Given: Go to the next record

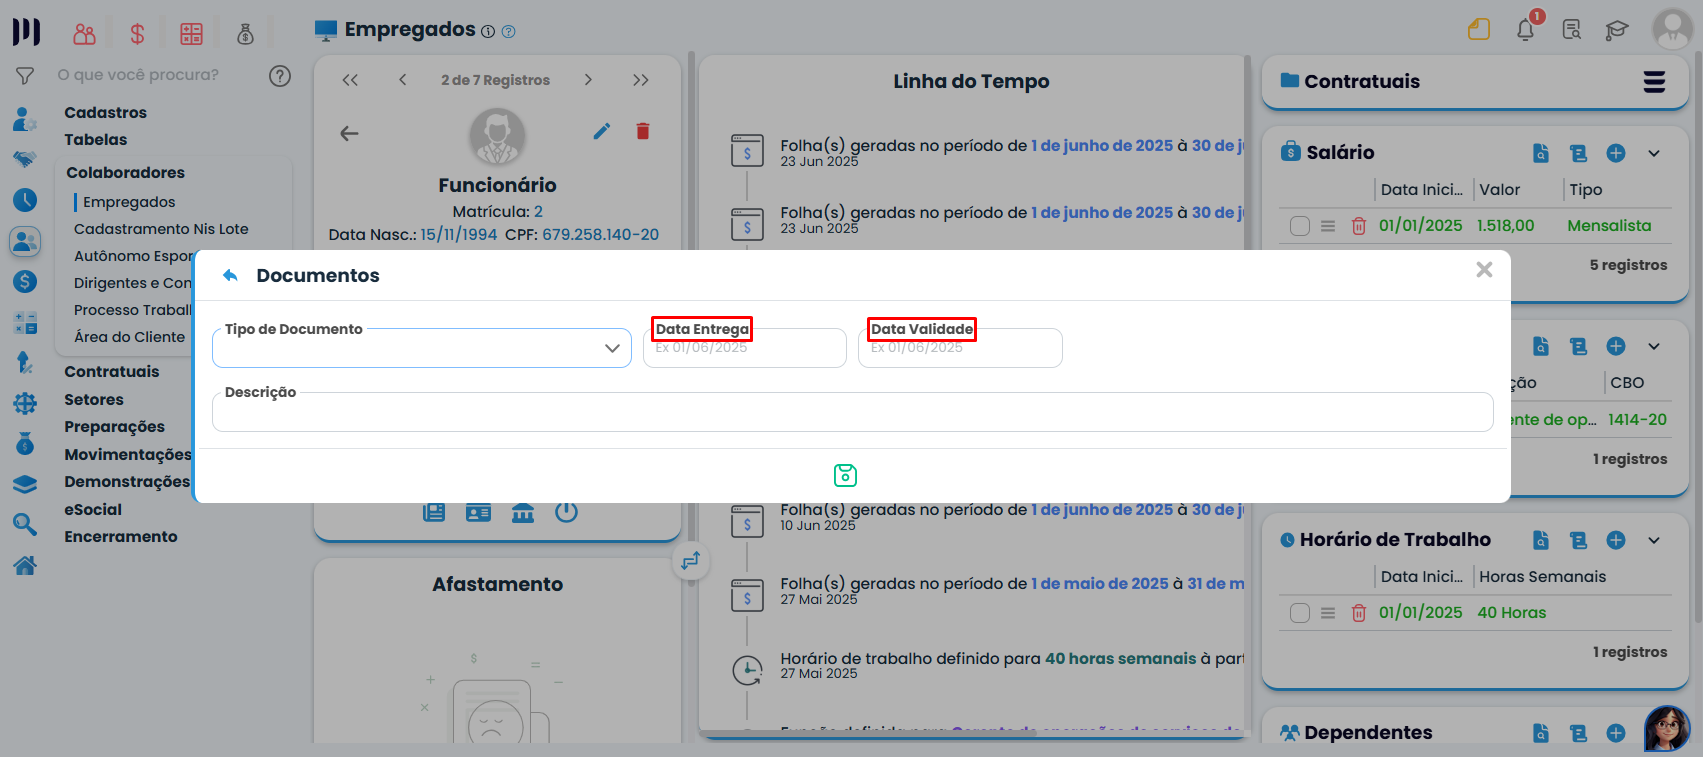Looking at the screenshot, I should 588,80.
